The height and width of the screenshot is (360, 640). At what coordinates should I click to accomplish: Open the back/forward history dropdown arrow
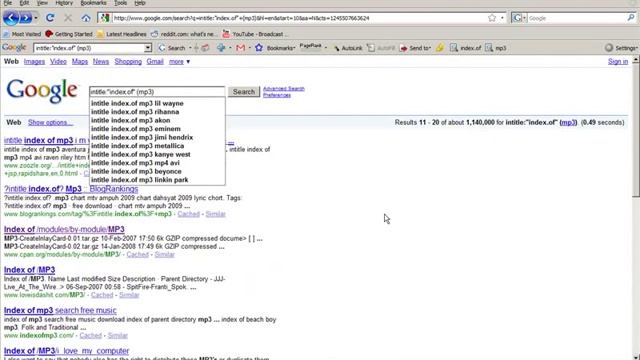36,18
